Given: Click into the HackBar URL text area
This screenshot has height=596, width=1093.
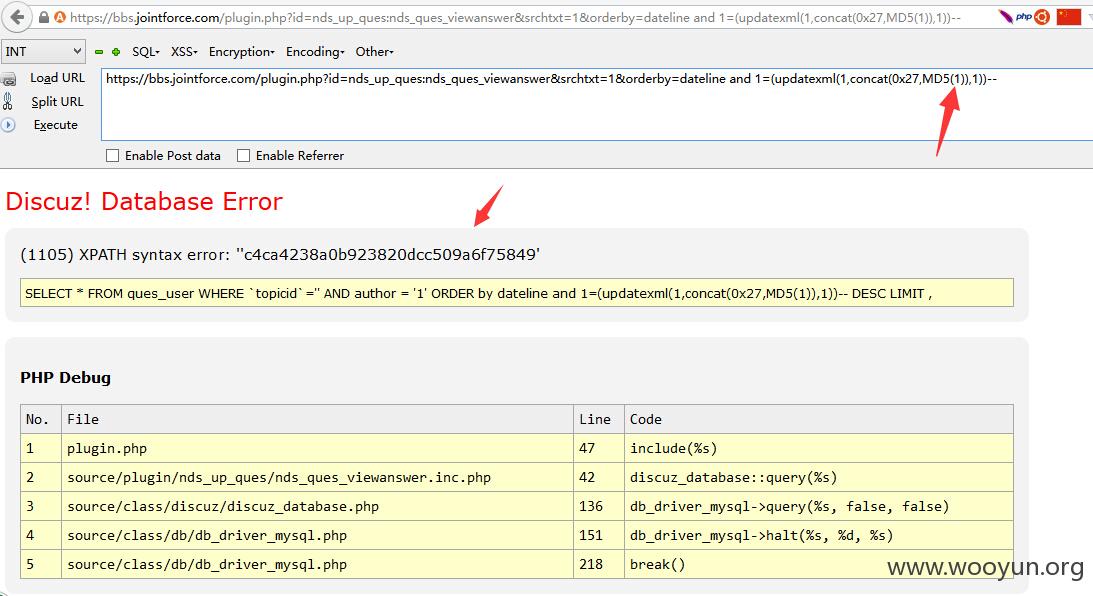Looking at the screenshot, I should click(597, 105).
